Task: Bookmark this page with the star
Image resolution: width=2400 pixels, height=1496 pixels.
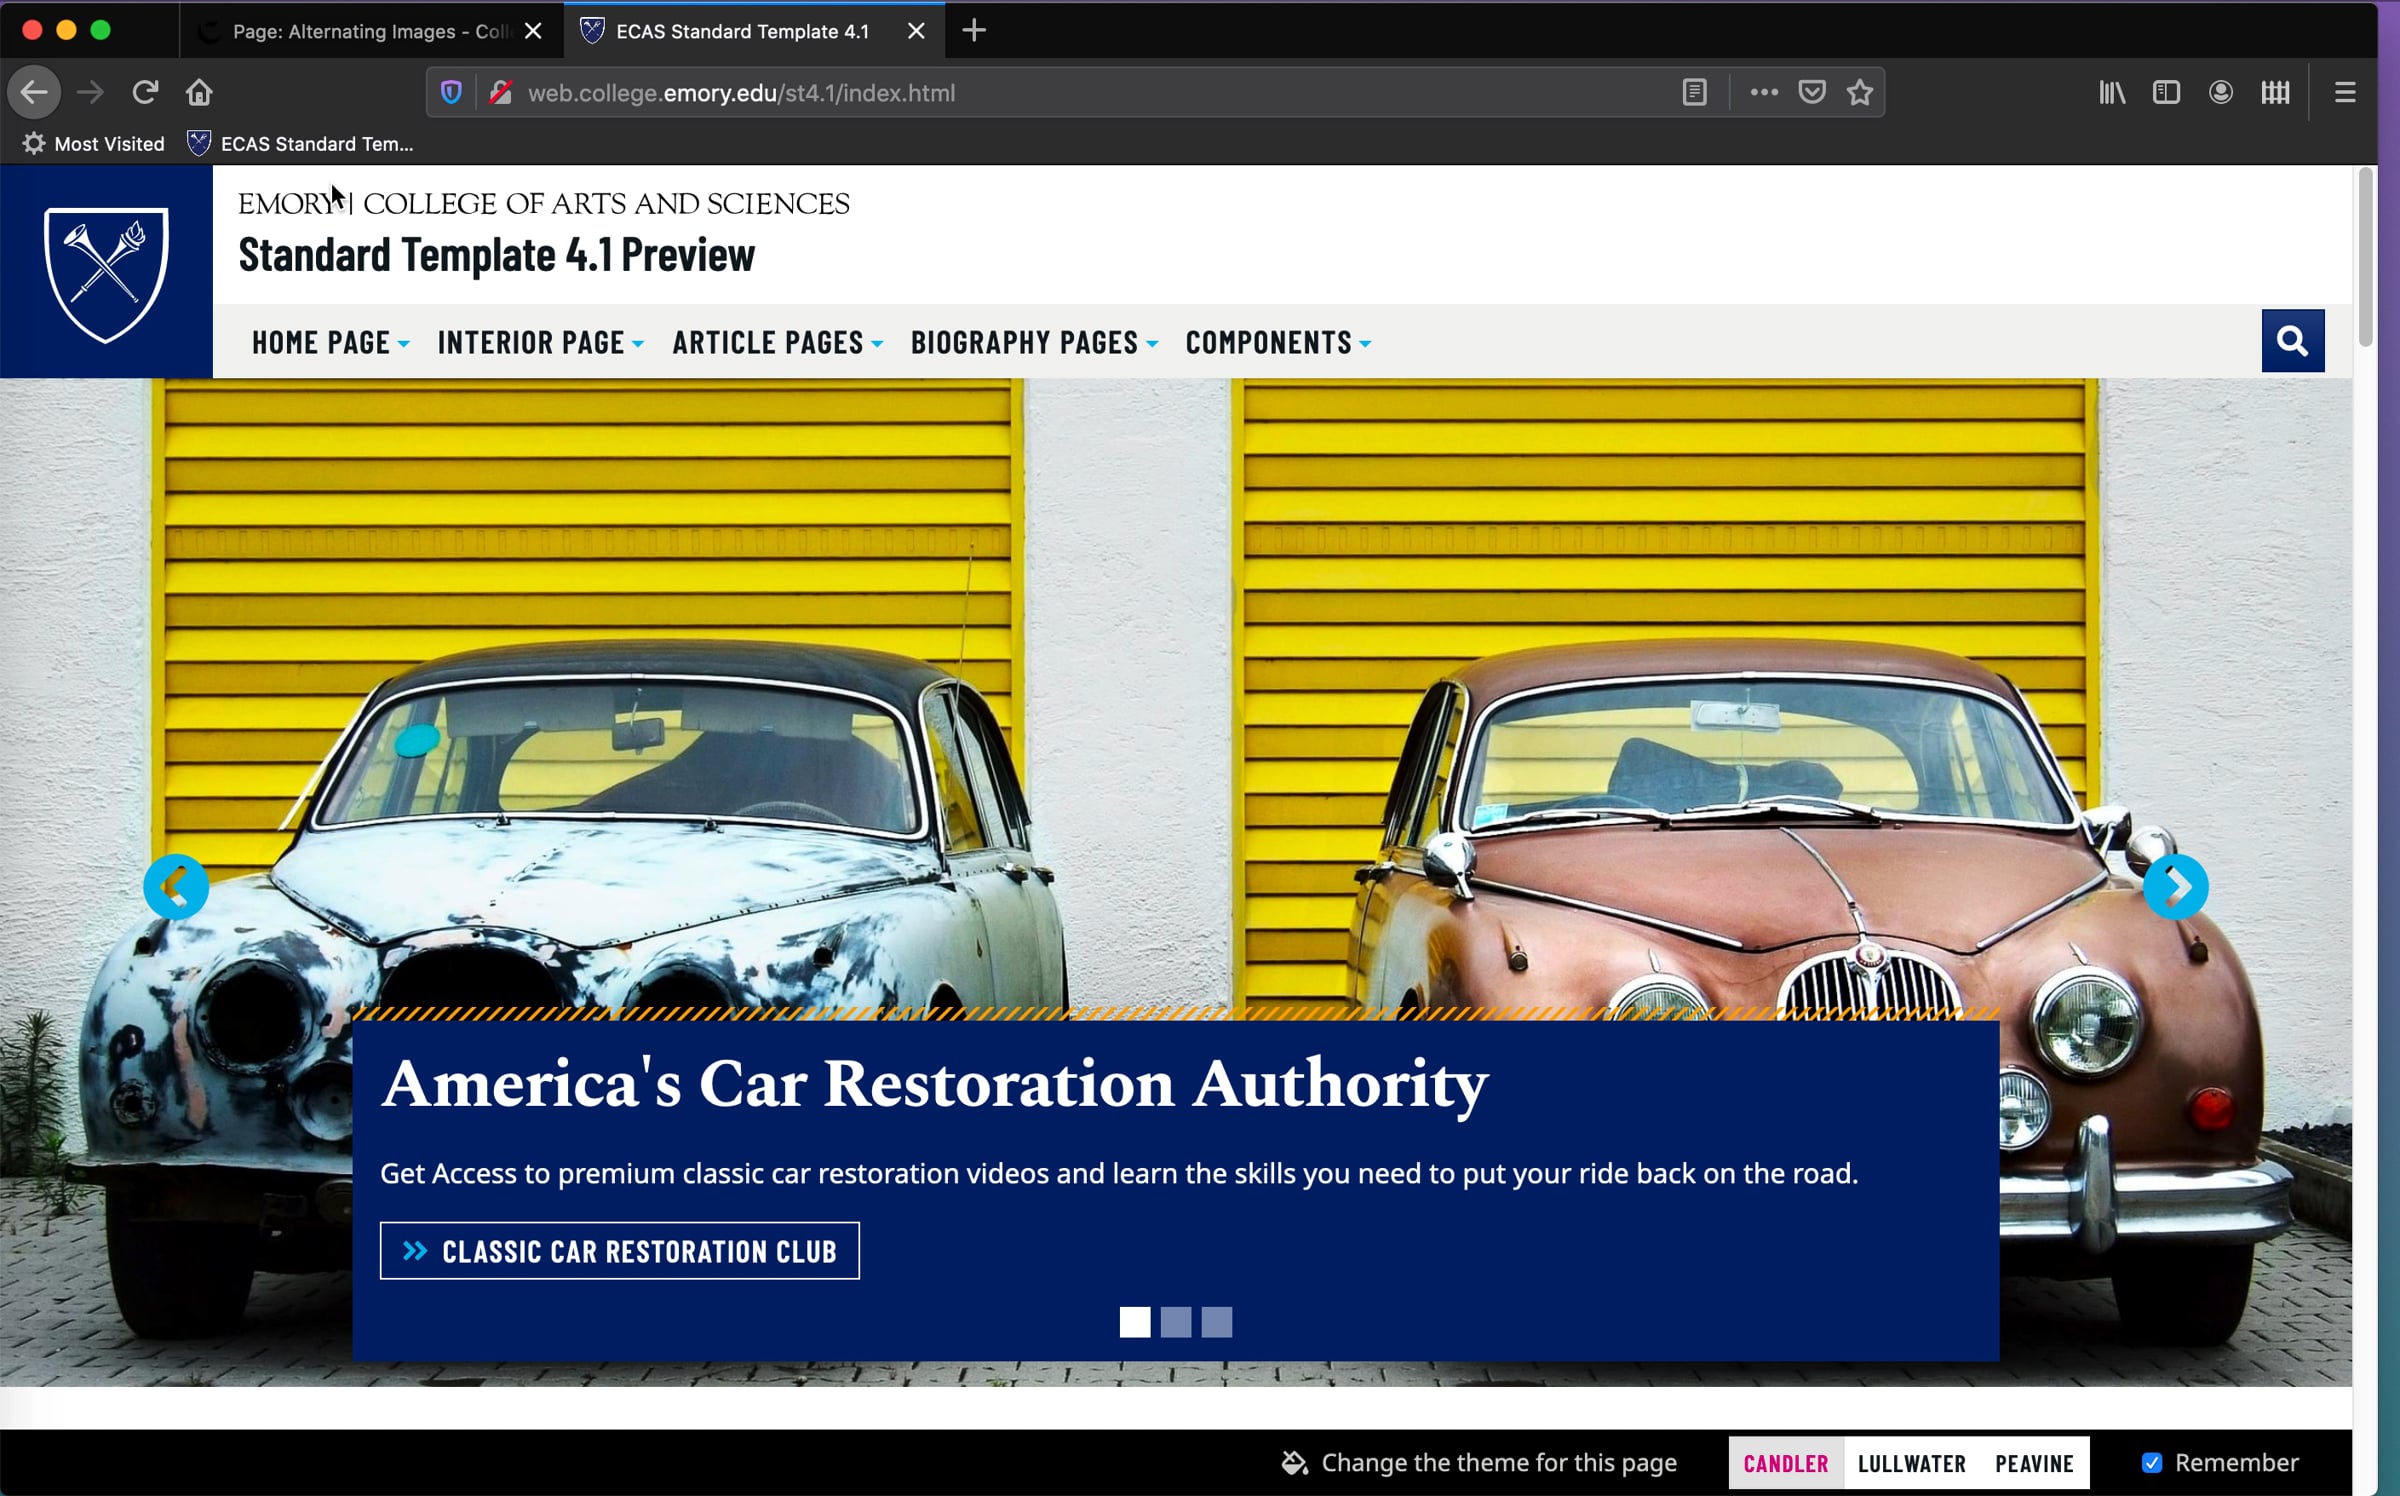Action: coord(1860,93)
